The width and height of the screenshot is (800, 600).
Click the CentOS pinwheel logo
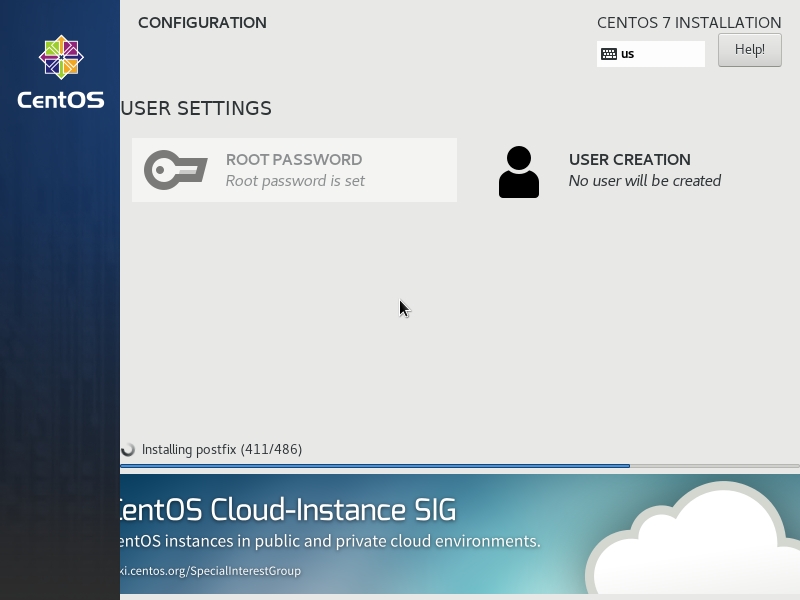[x=61, y=58]
